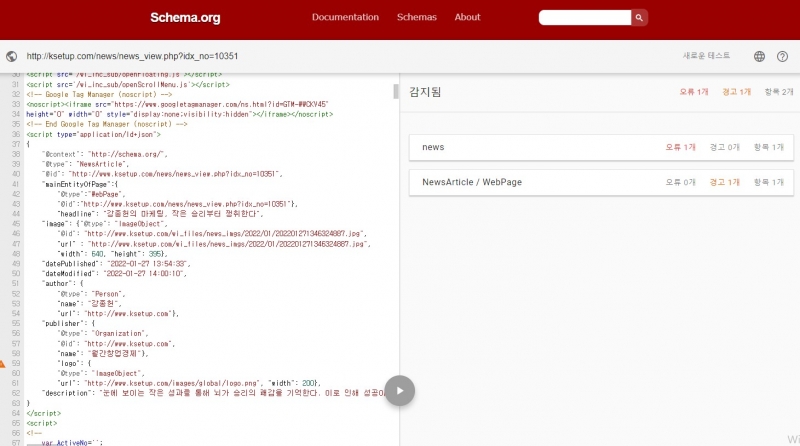Viewport: 800px width, 446px height.
Task: Click 오류 1개 in the news row
Action: pos(680,147)
